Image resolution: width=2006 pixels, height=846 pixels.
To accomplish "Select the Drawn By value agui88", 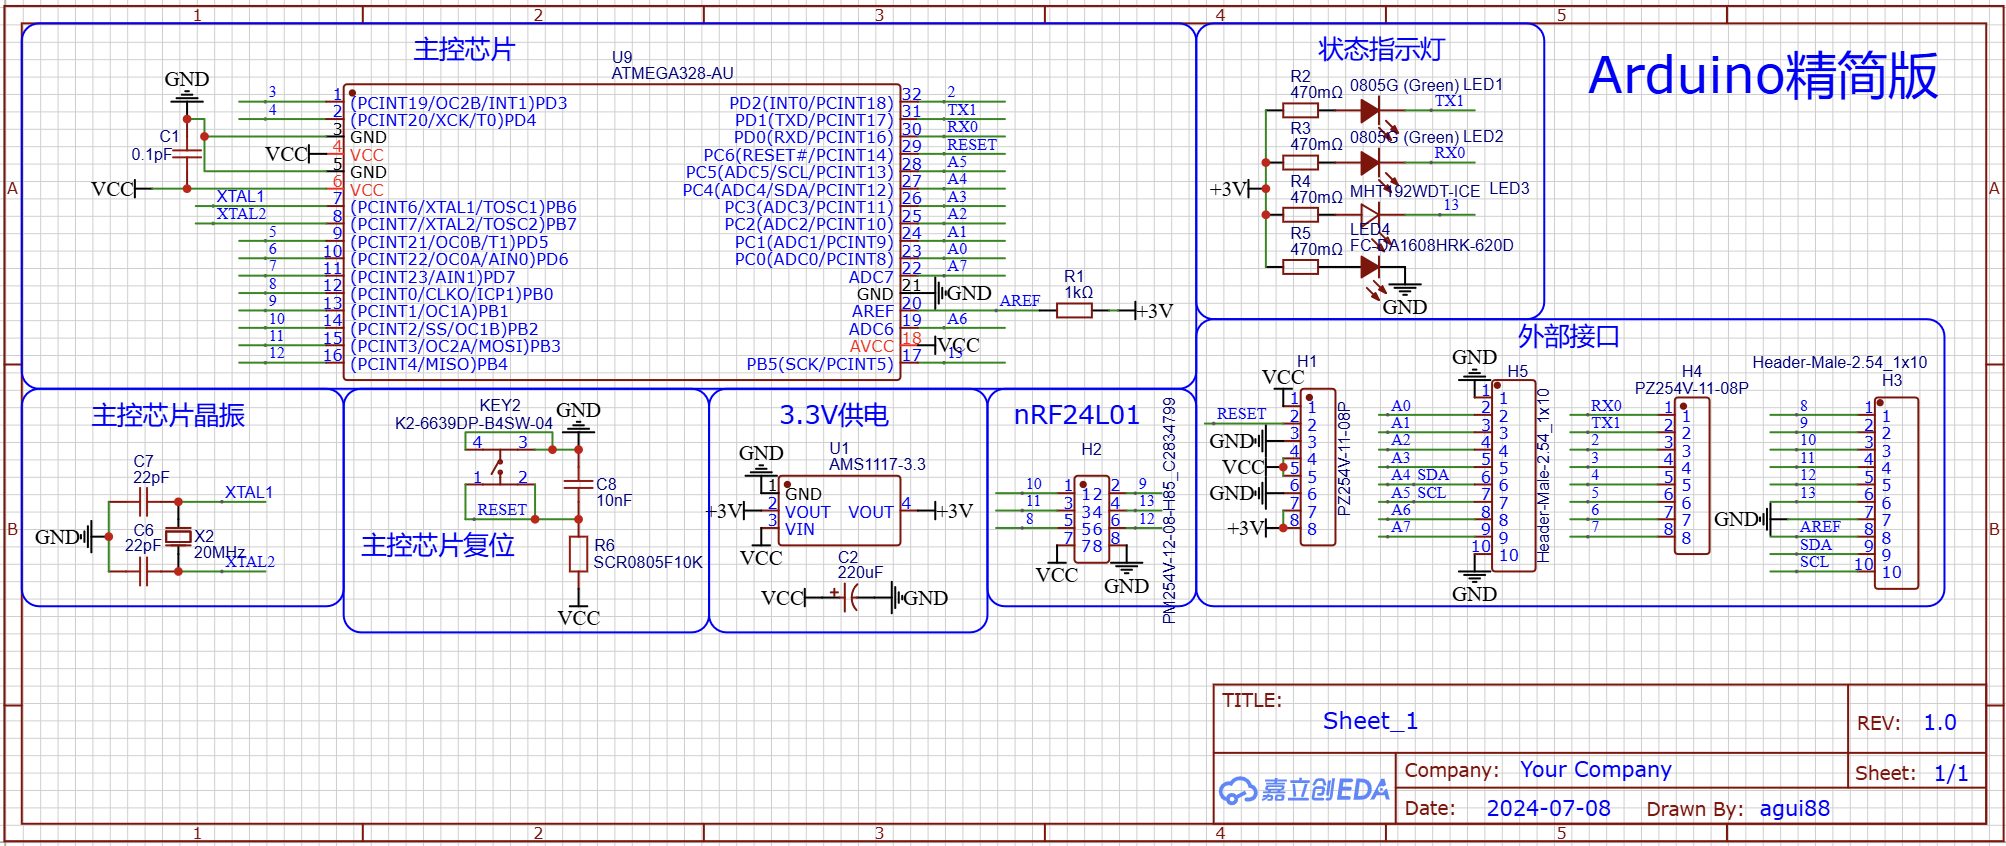I will pyautogui.click(x=1794, y=808).
